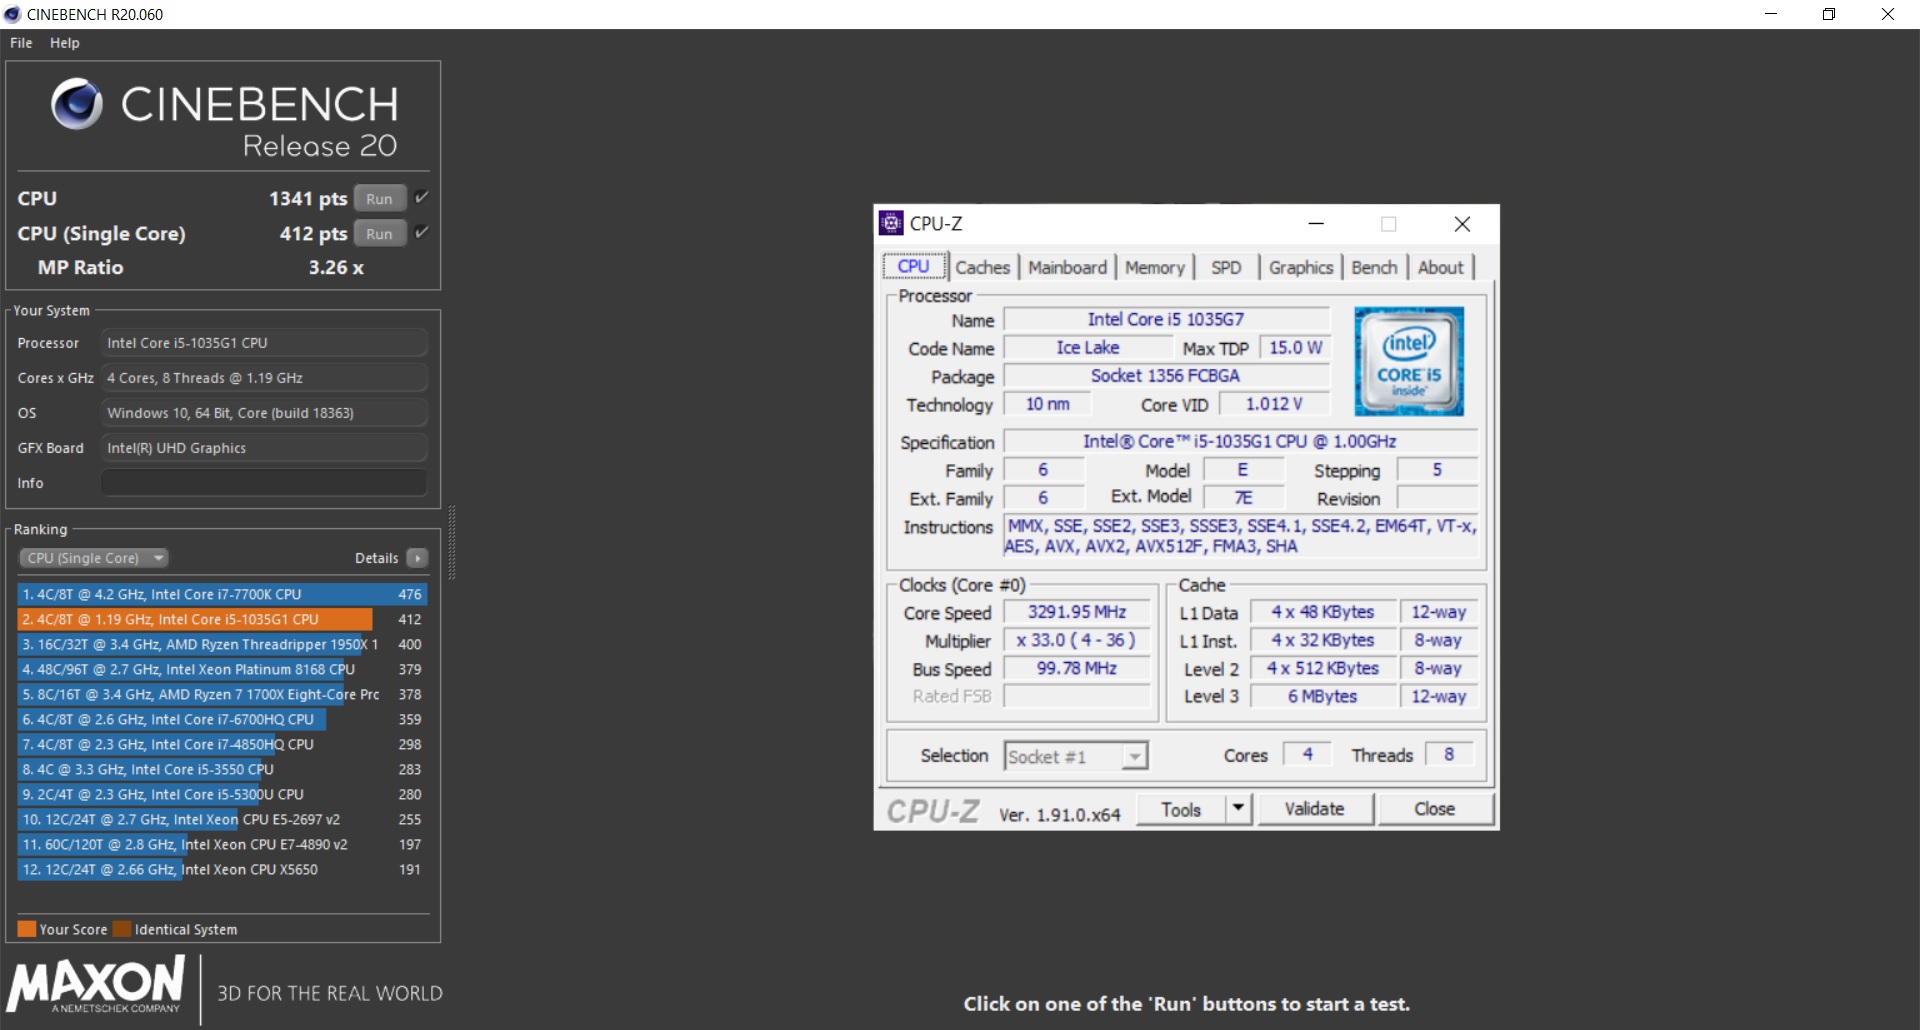The width and height of the screenshot is (1920, 1030).
Task: Toggle the checkmark next to the CPU score
Action: pos(420,197)
